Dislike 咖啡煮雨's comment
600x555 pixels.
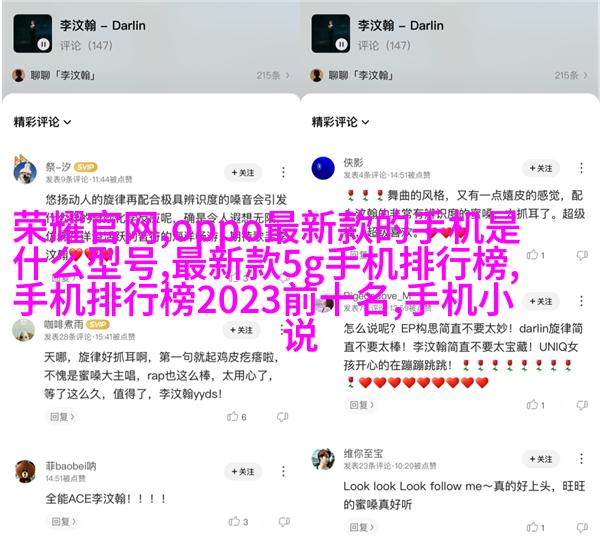[282, 416]
